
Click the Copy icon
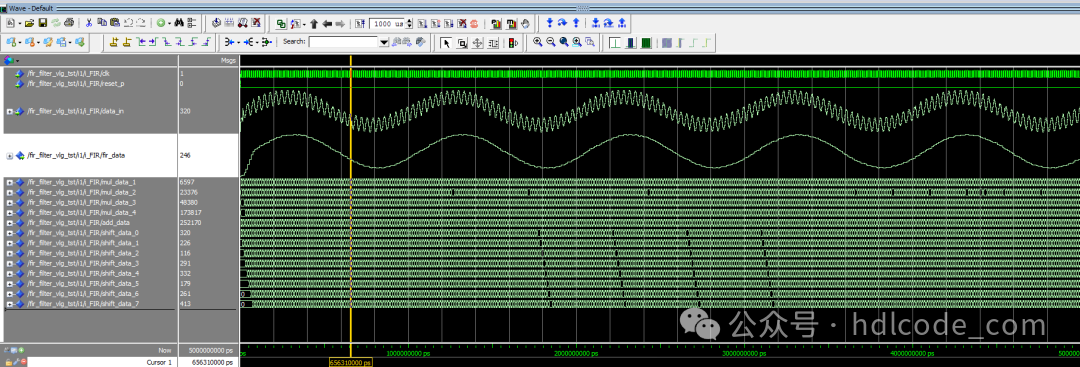(102, 23)
